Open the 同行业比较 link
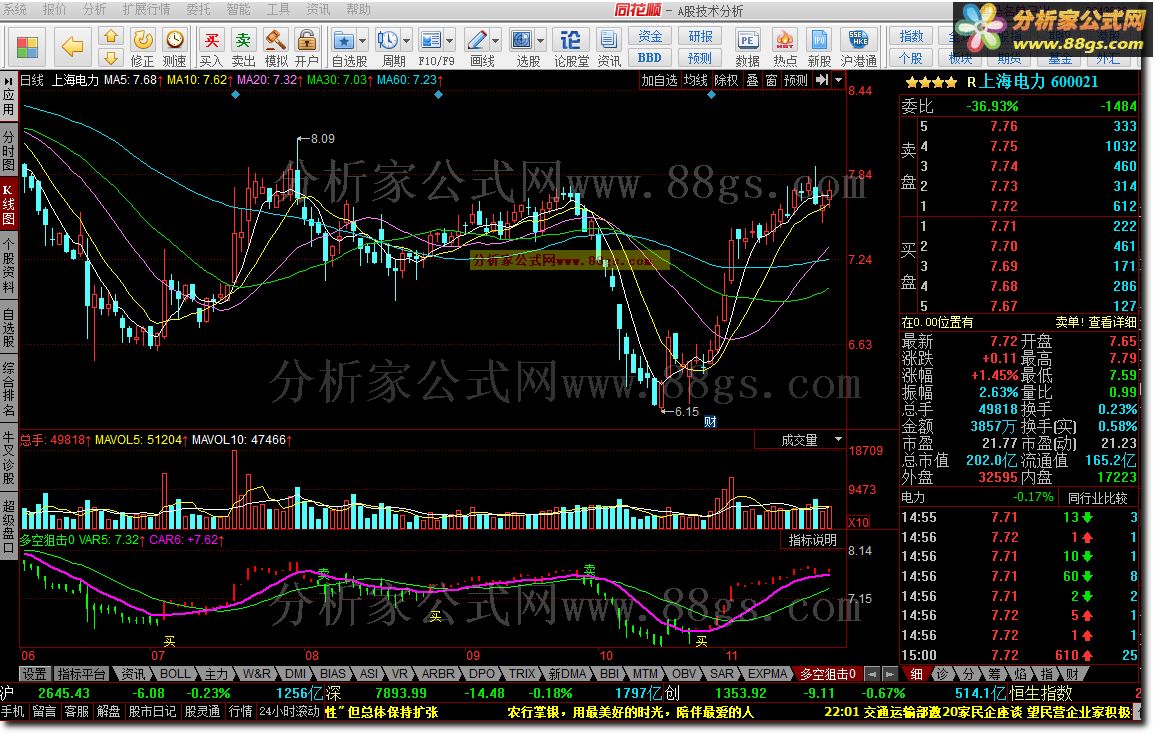 [x=1098, y=497]
